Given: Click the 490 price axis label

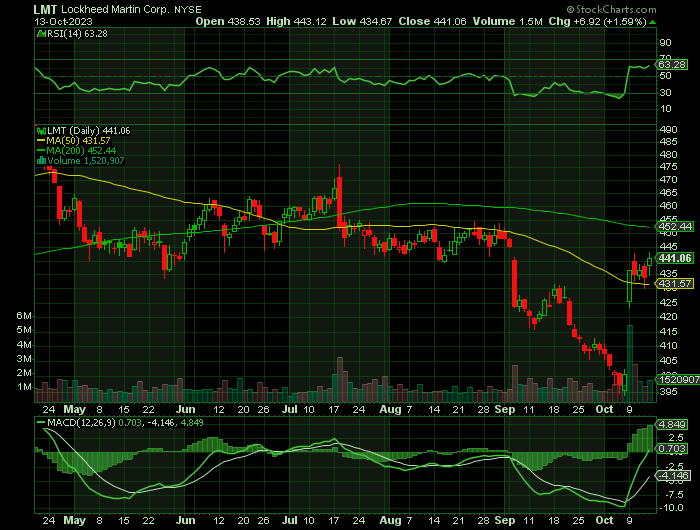Looking at the screenshot, I should pos(668,129).
